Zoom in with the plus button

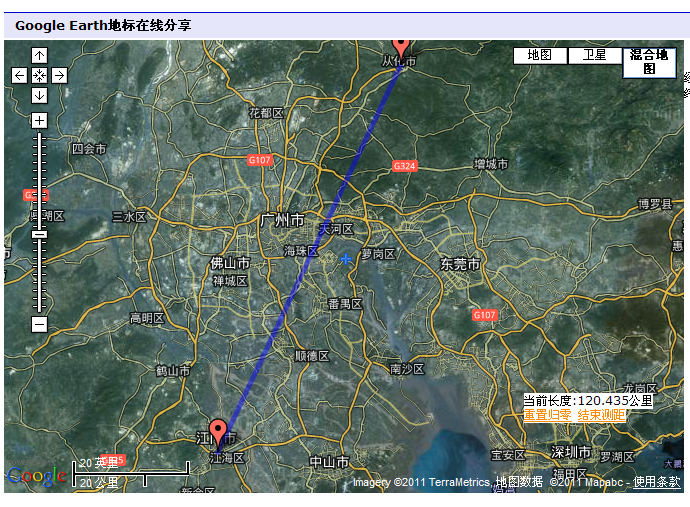coord(40,120)
